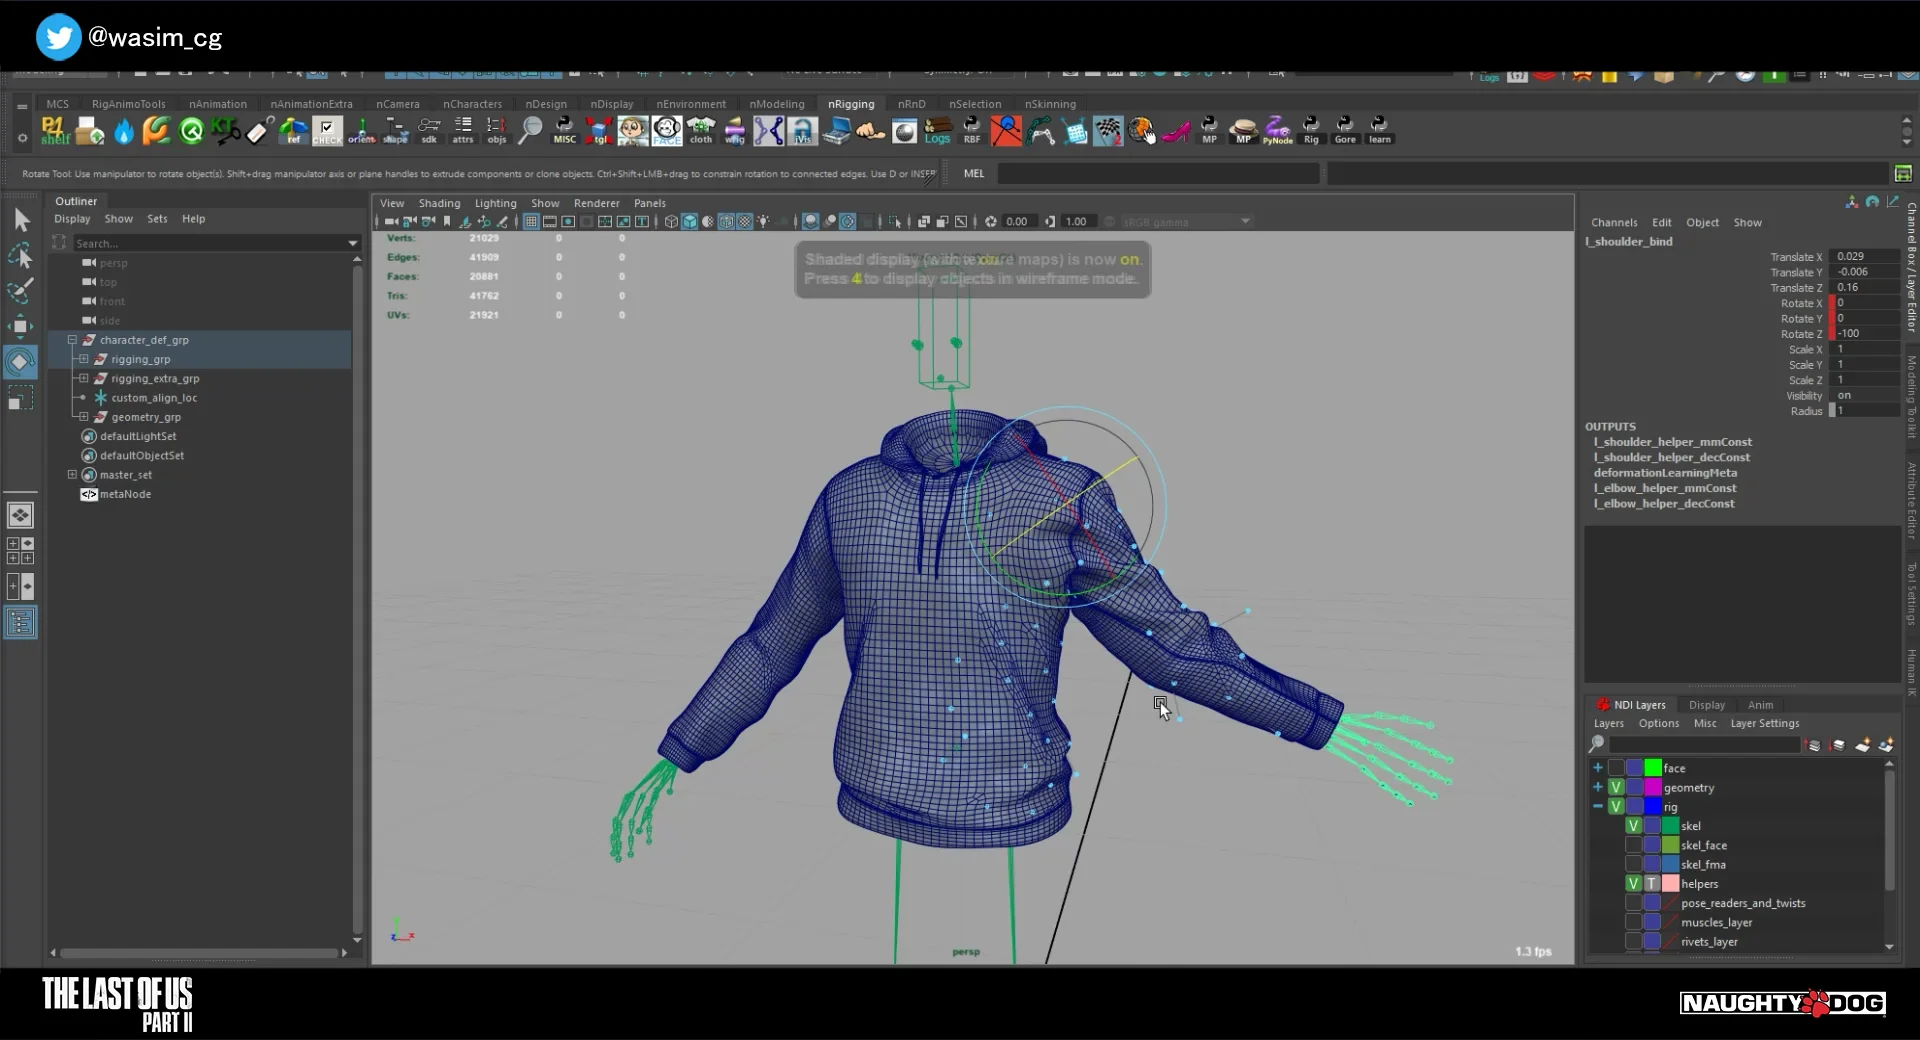This screenshot has width=1920, height=1040.
Task: Open the PyNode tool on the shelf
Action: [x=1277, y=131]
